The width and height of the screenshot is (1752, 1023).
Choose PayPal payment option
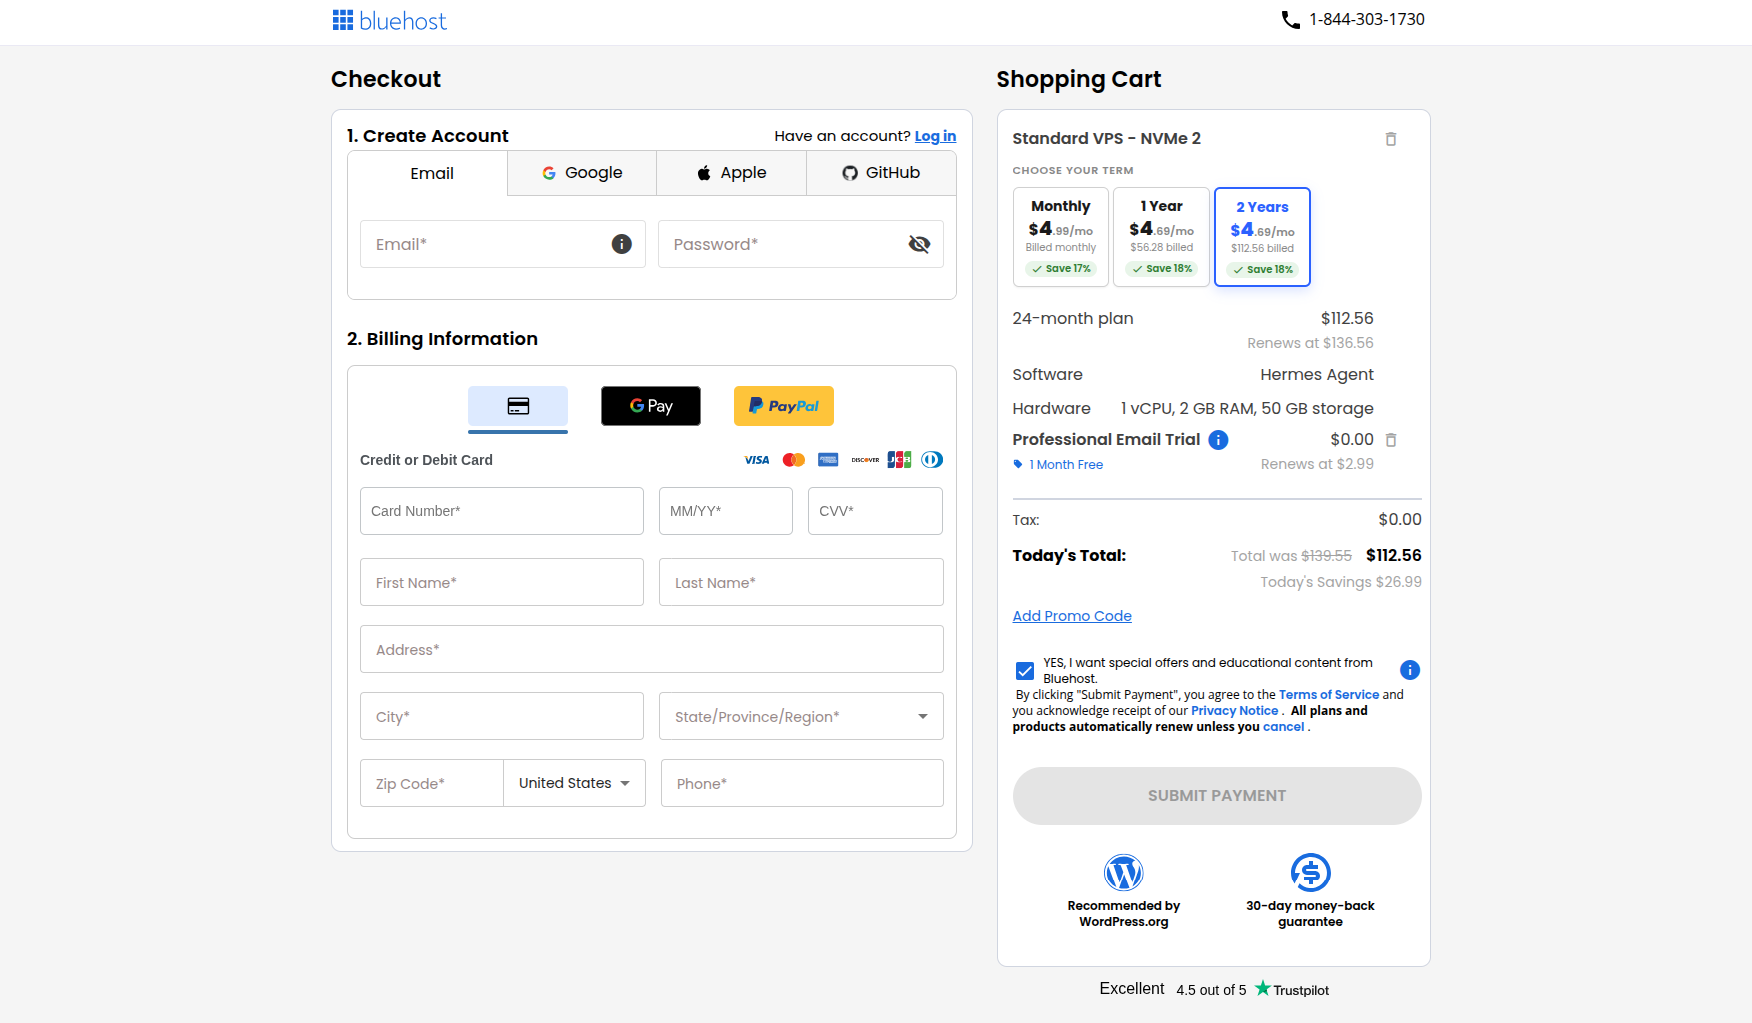coord(784,406)
